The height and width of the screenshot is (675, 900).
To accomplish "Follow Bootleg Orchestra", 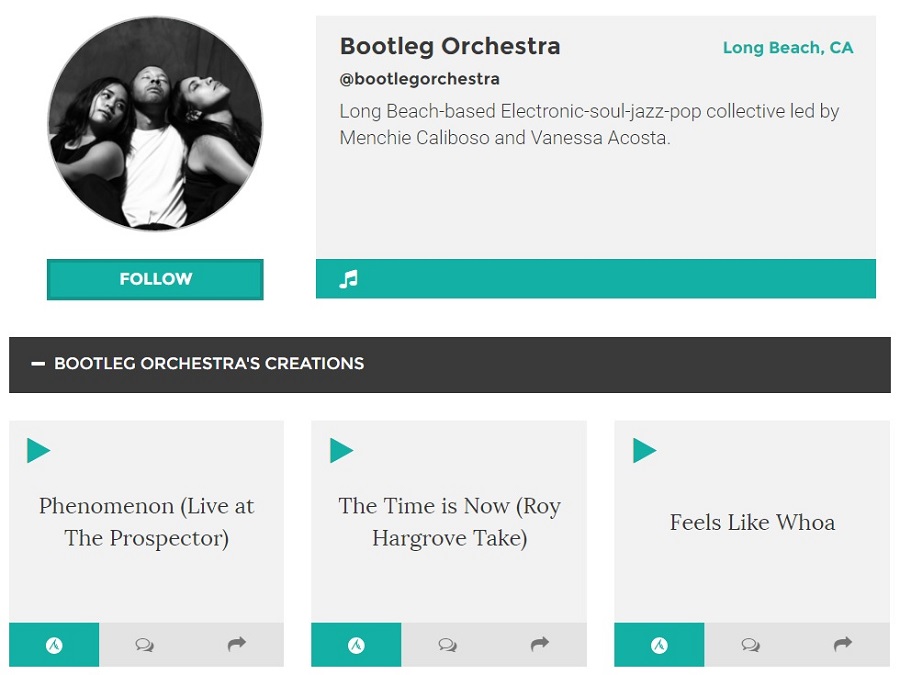I will coord(155,280).
